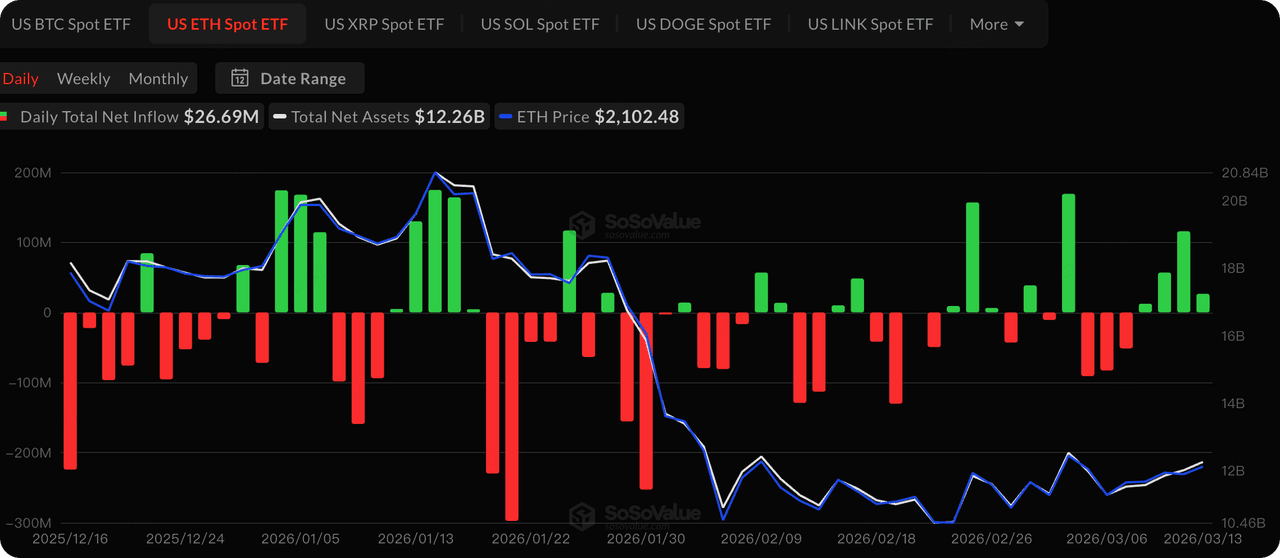Open US LINK Spot ETF tab

(870, 24)
